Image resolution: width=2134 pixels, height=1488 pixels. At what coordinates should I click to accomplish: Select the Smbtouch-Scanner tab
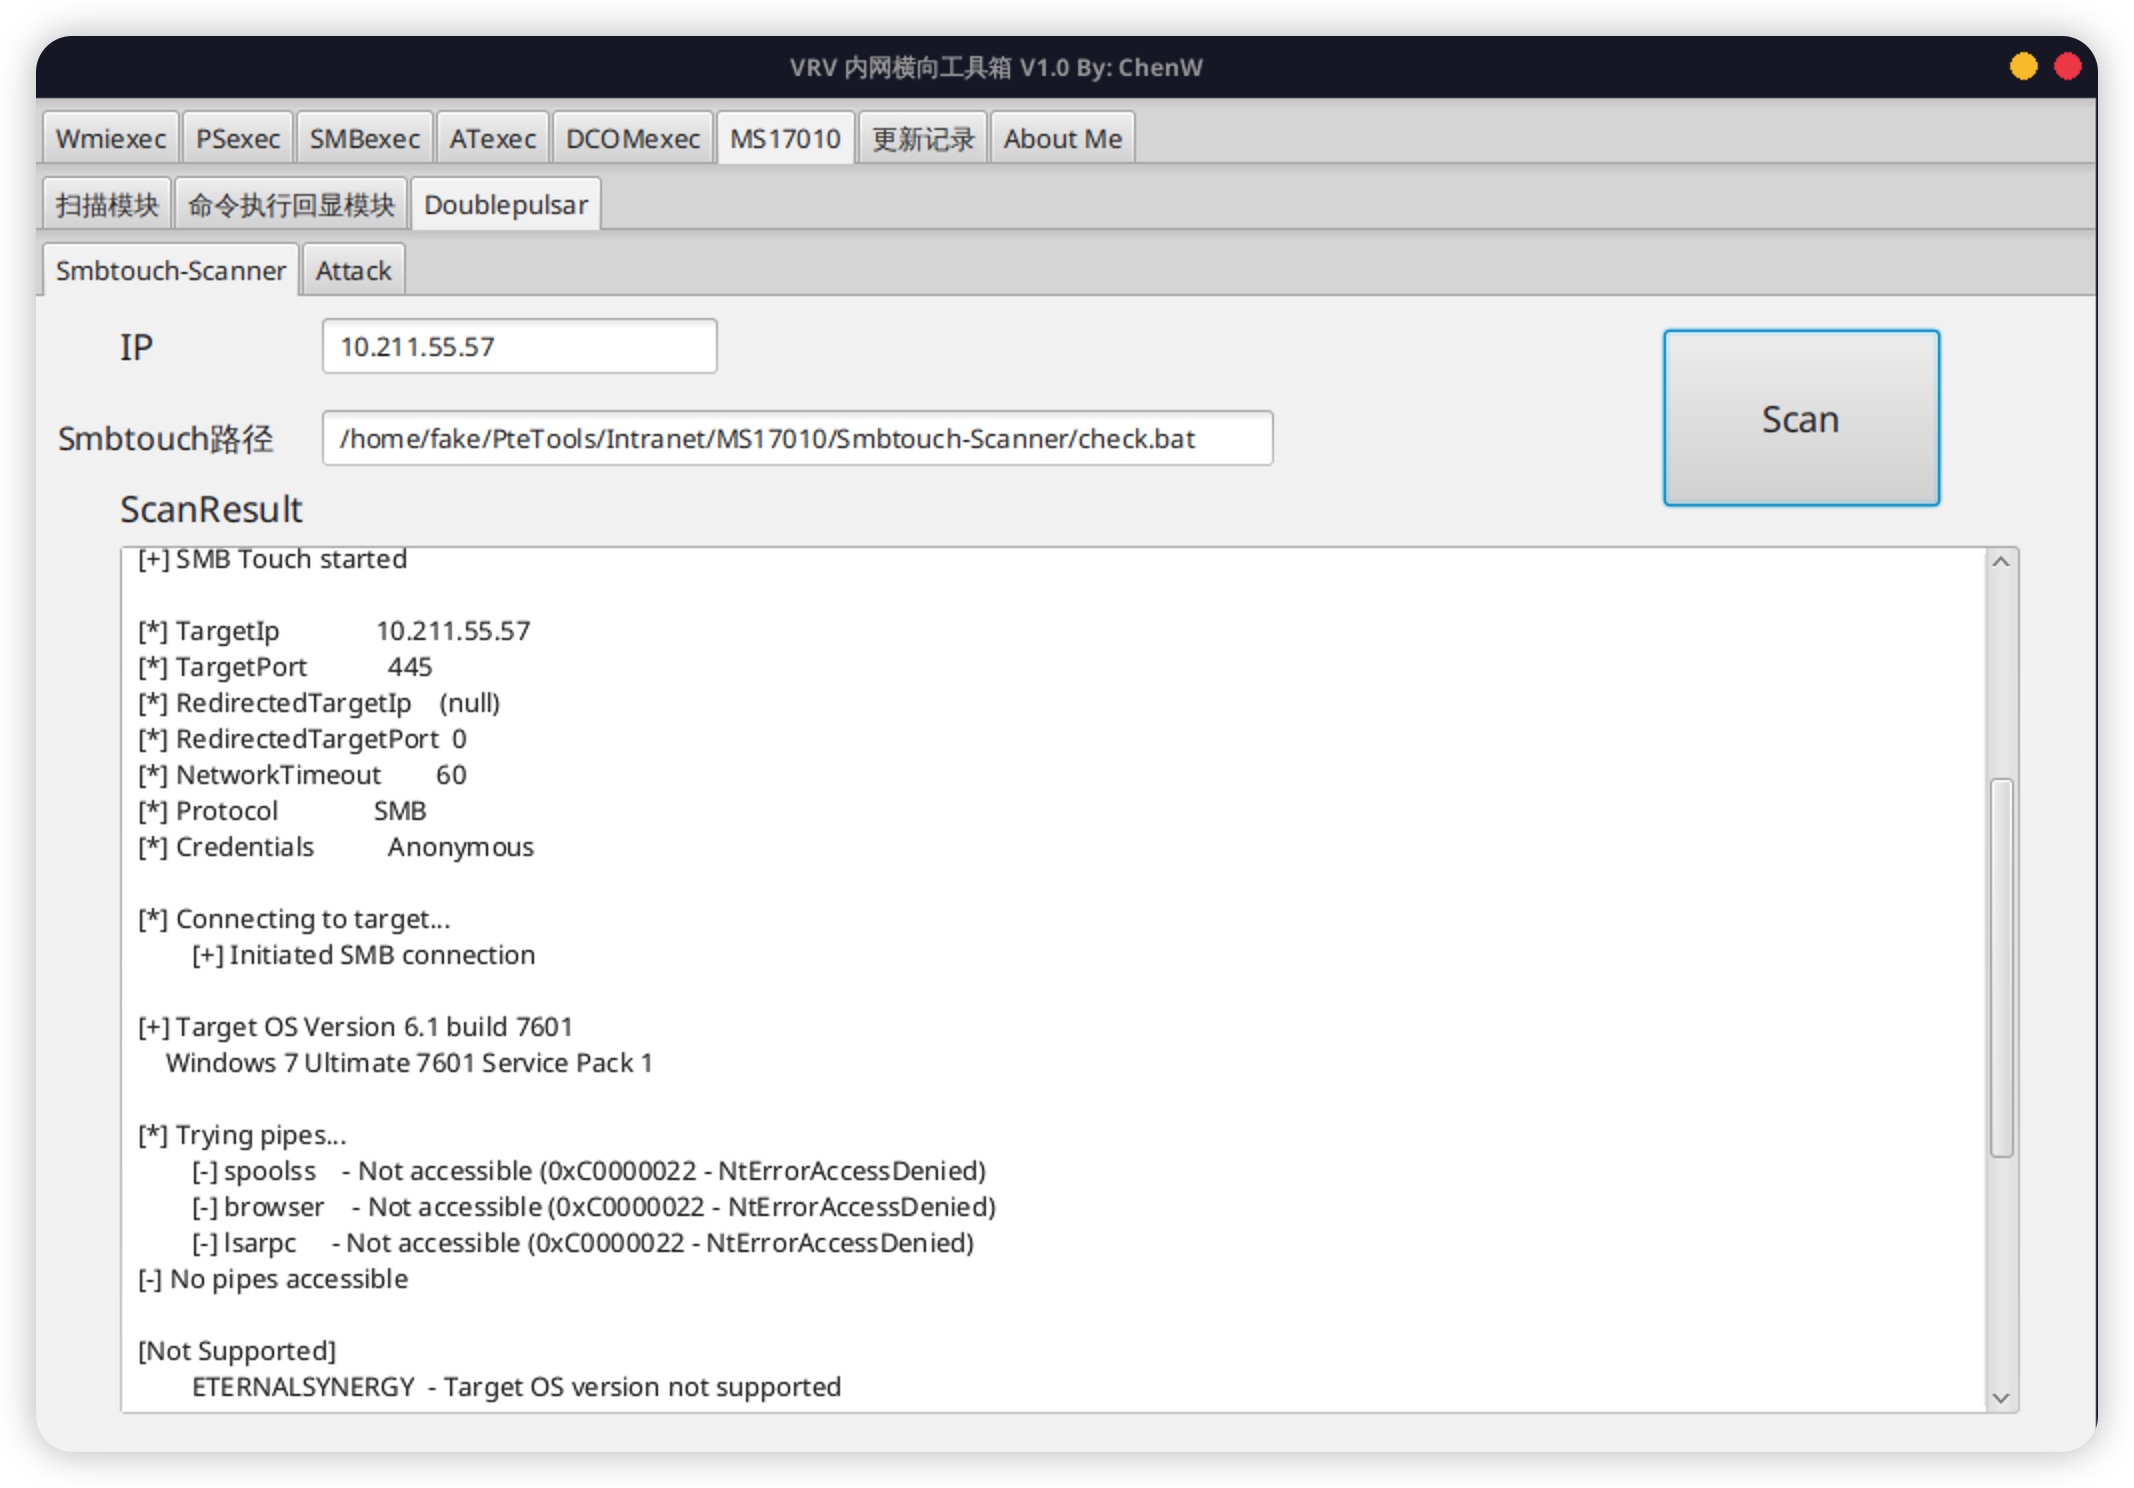[x=170, y=271]
